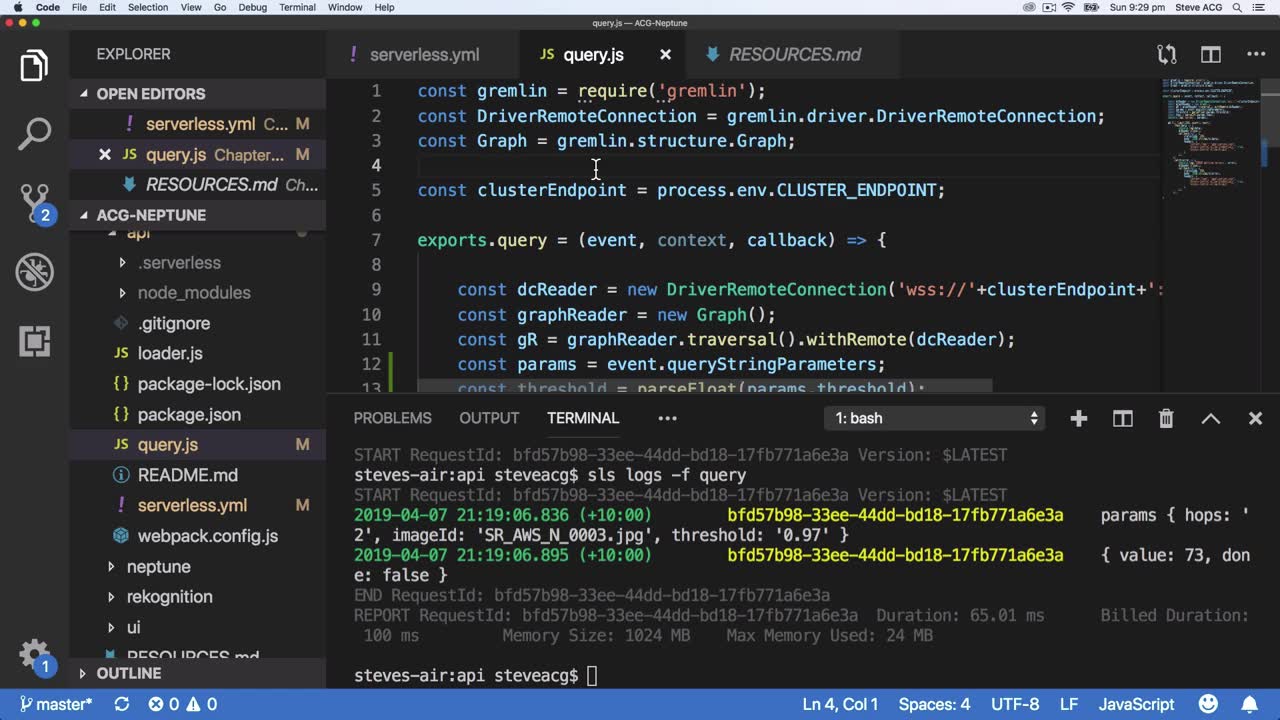Image resolution: width=1280 pixels, height=720 pixels.
Task: Switch to the PROBLEMS panel tab
Action: tap(392, 419)
